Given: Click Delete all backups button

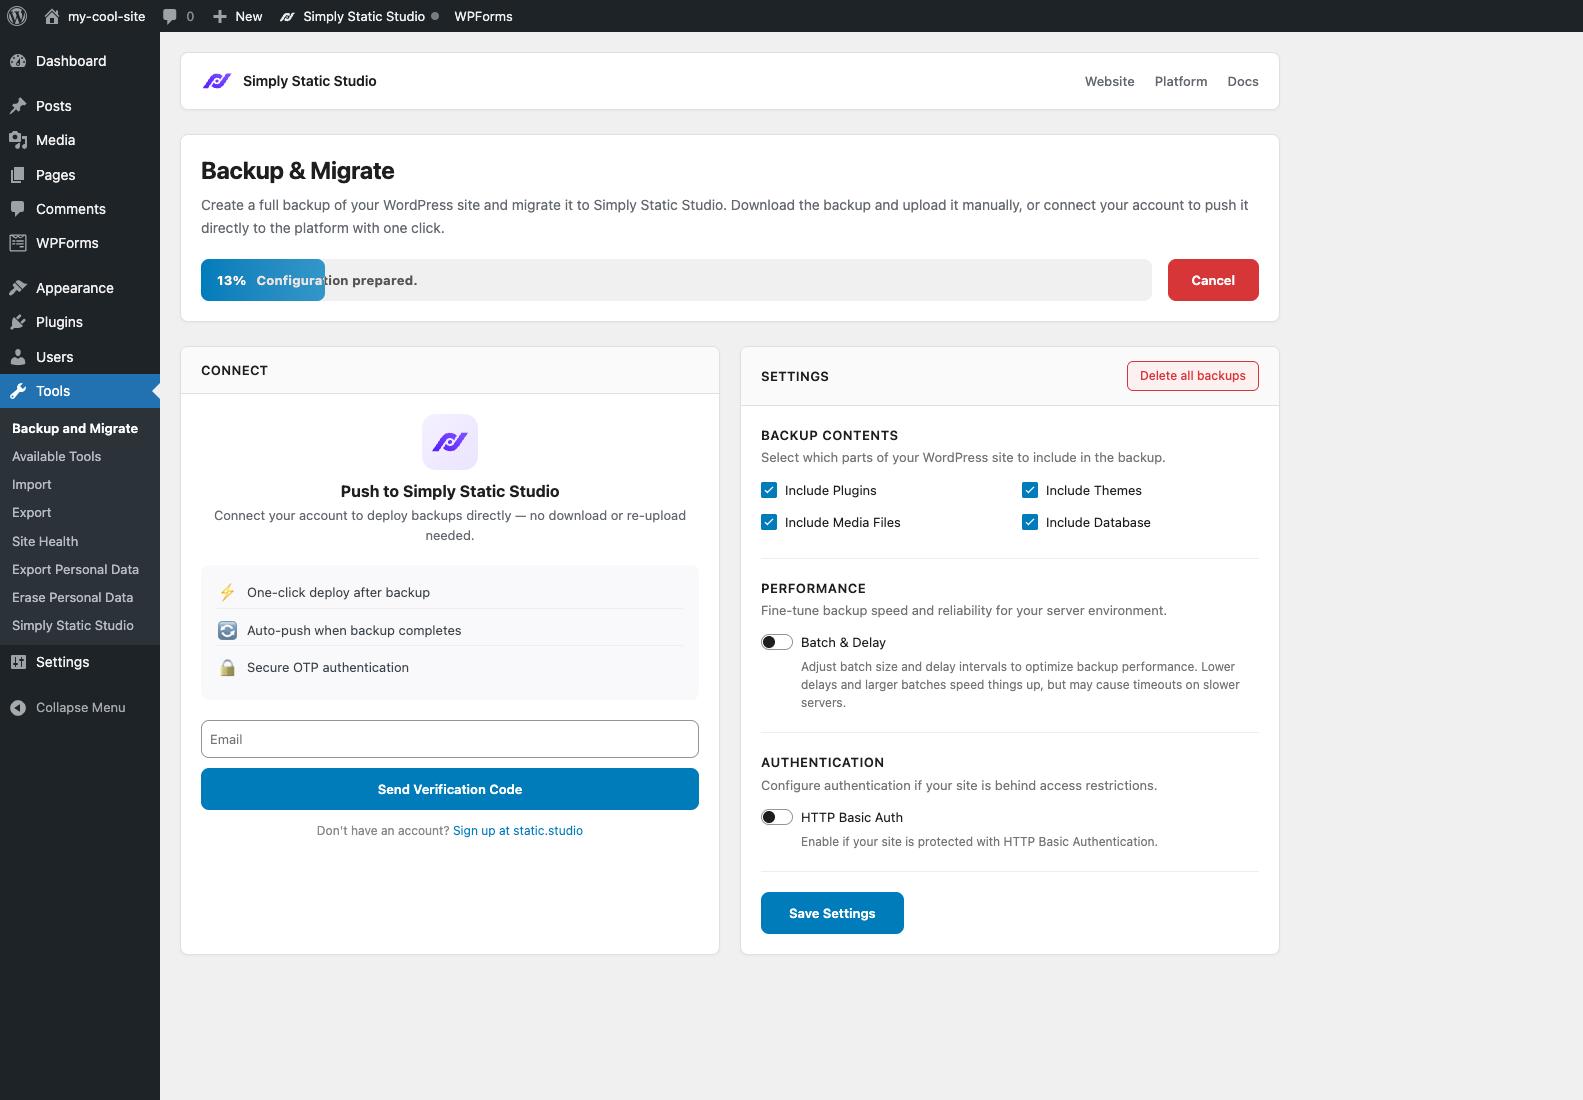Looking at the screenshot, I should [1192, 376].
